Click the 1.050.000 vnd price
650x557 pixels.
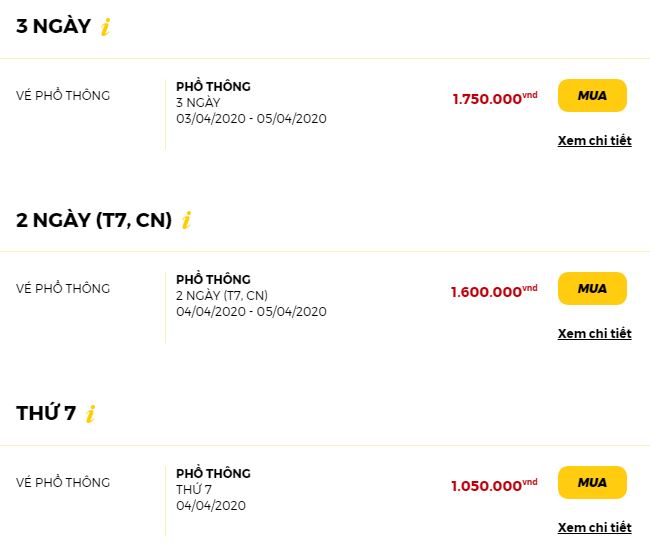coord(494,485)
